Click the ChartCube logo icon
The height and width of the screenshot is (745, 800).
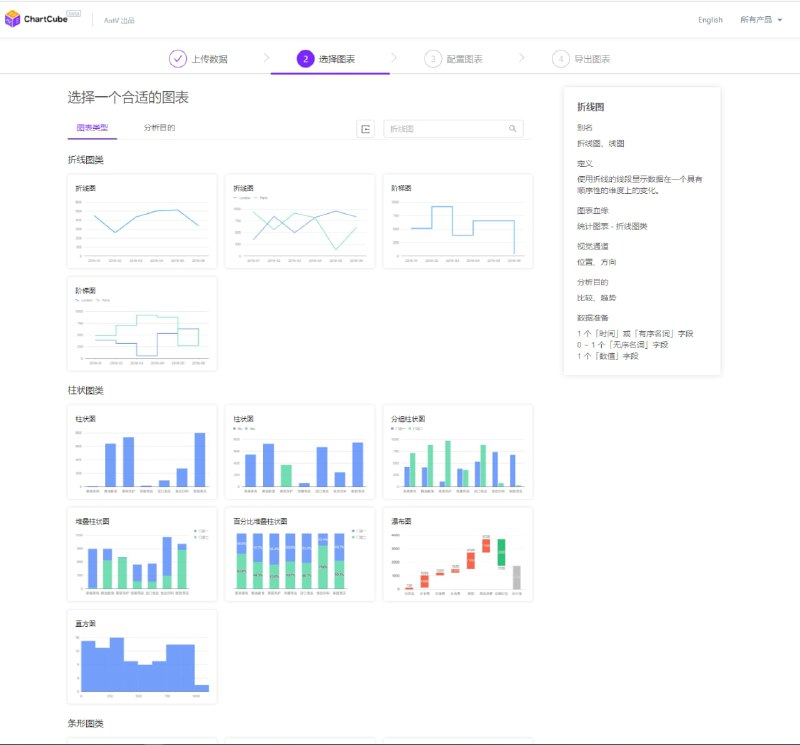[12, 19]
